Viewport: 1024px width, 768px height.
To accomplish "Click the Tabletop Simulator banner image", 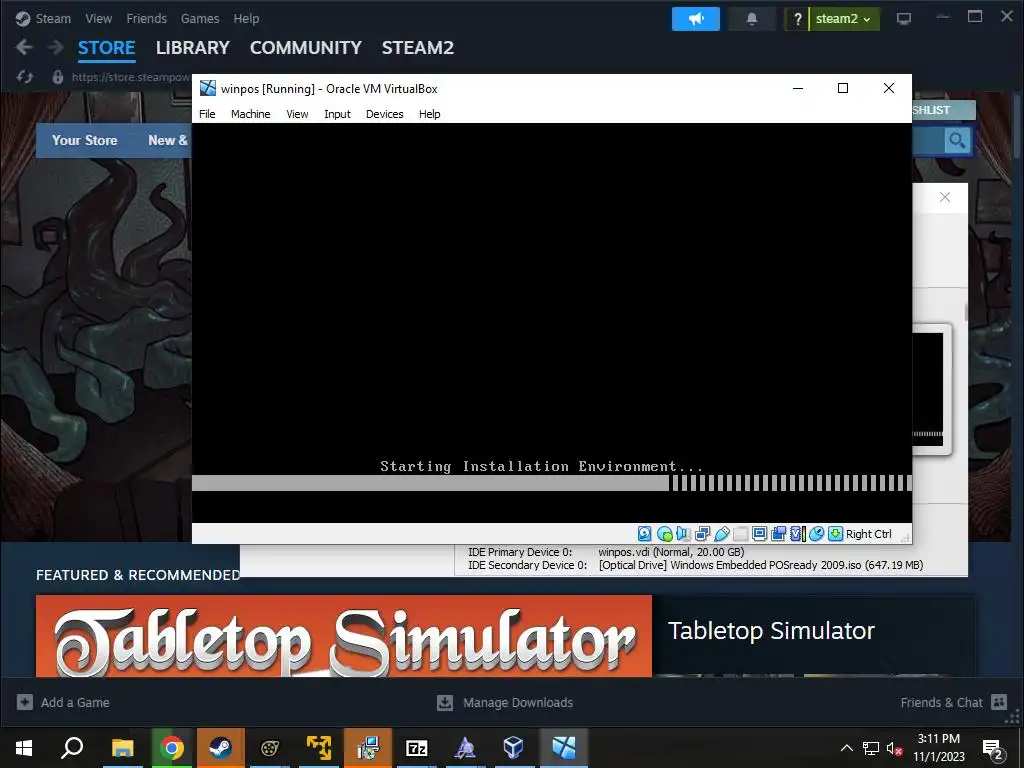I will 344,635.
